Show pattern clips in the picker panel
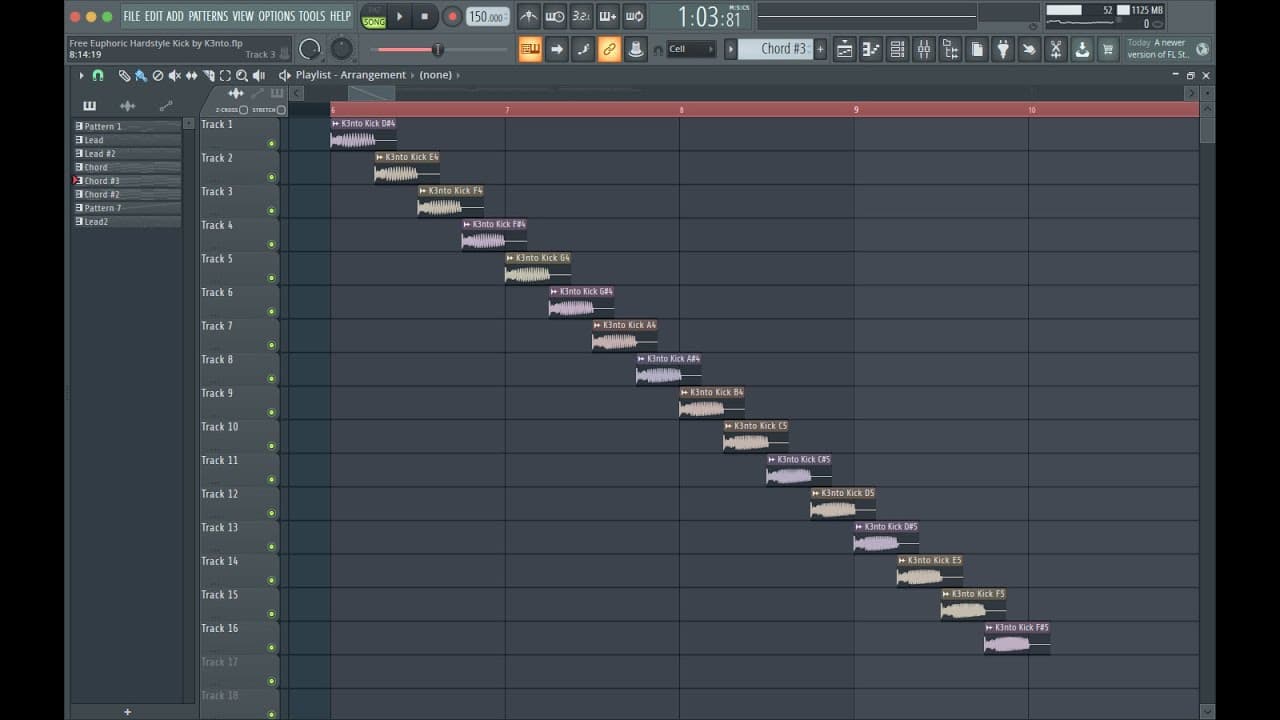Screen dimensions: 1280x720 [x=89, y=106]
